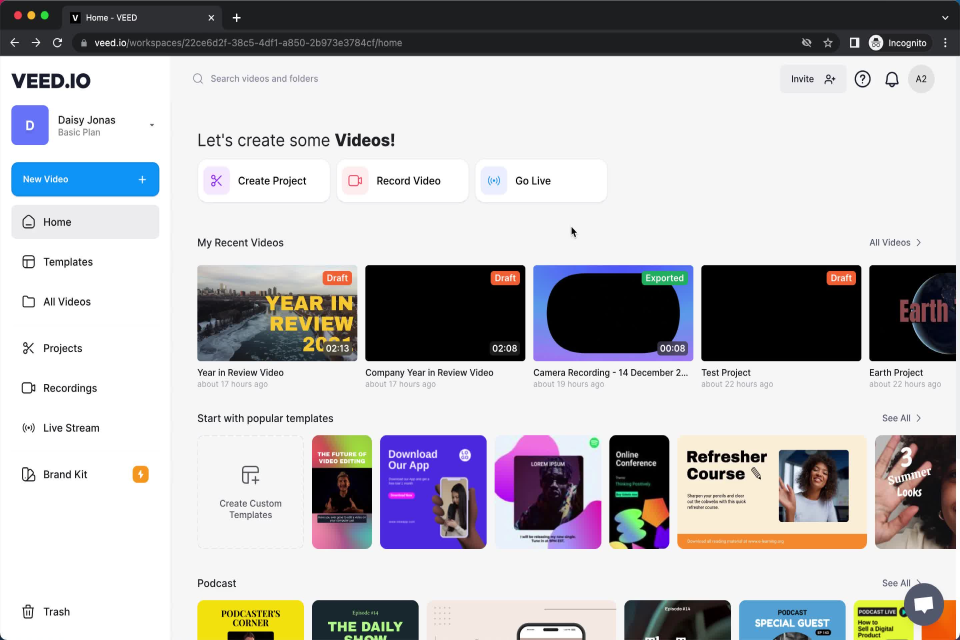The width and height of the screenshot is (960, 640).
Task: Open the Camera Recording thumbnail
Action: pyautogui.click(x=613, y=313)
